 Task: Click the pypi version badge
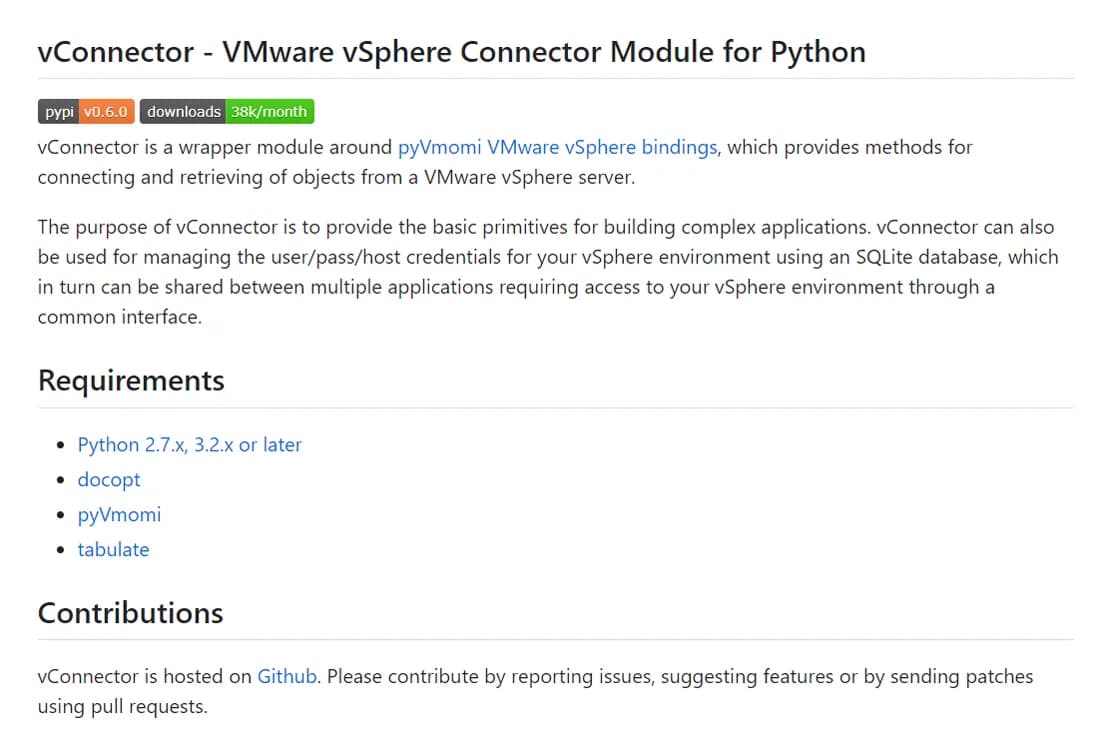(58, 111)
